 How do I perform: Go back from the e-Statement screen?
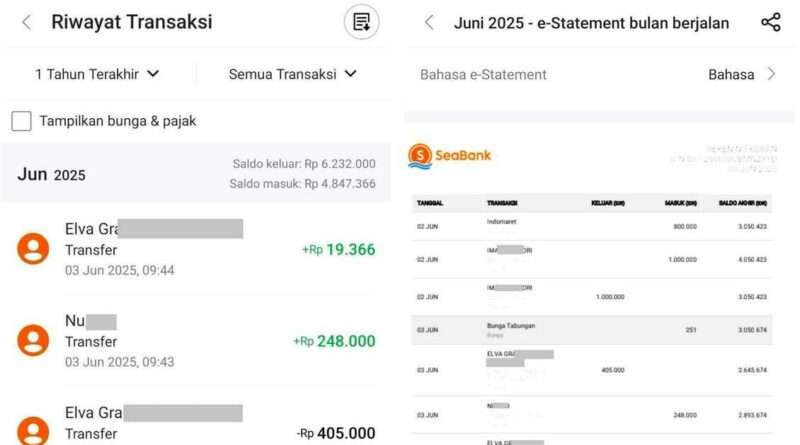click(x=430, y=22)
